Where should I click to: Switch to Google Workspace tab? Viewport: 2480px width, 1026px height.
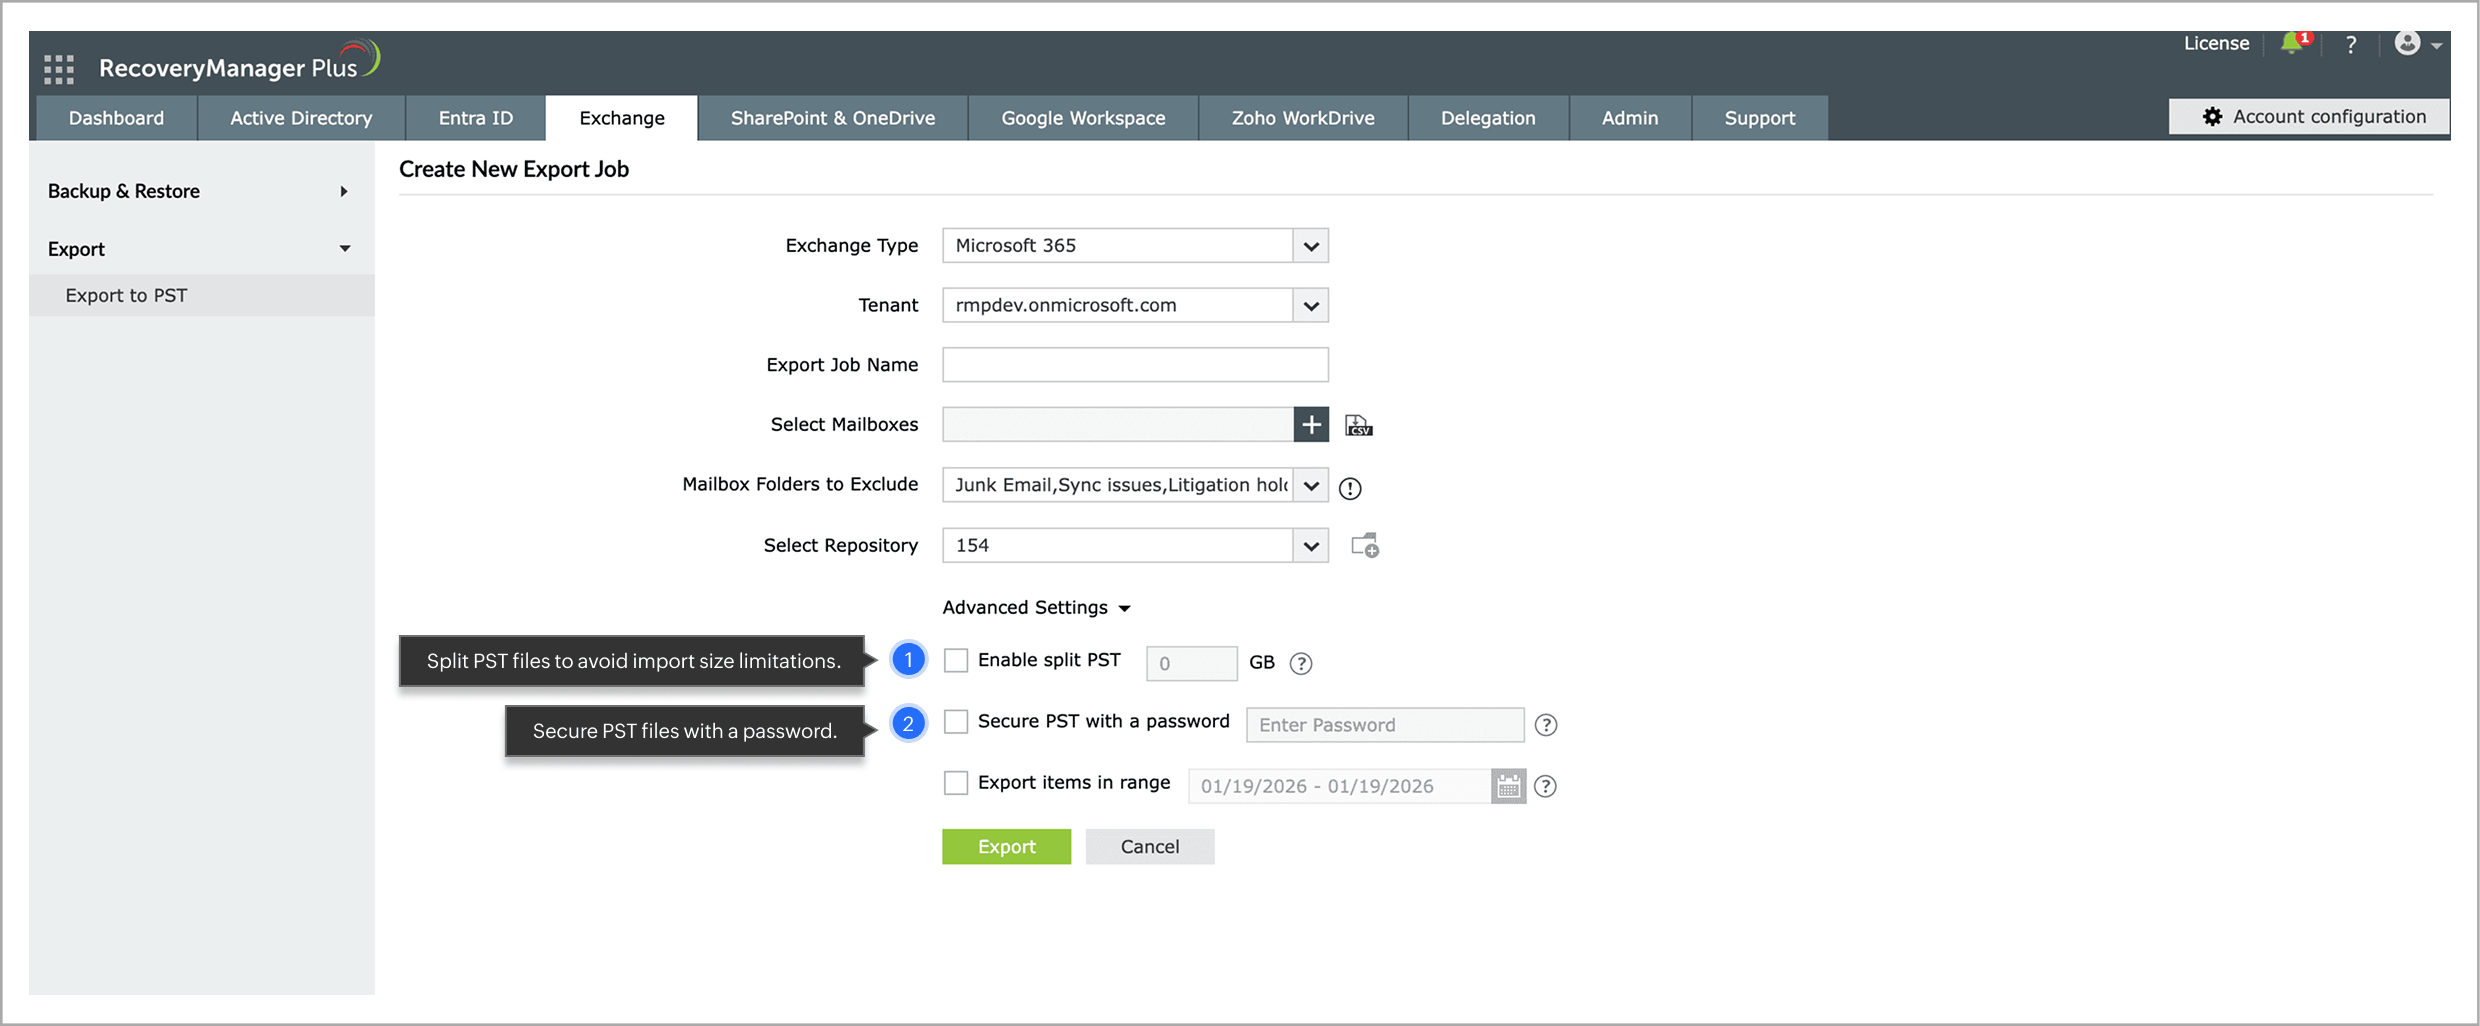coord(1083,118)
